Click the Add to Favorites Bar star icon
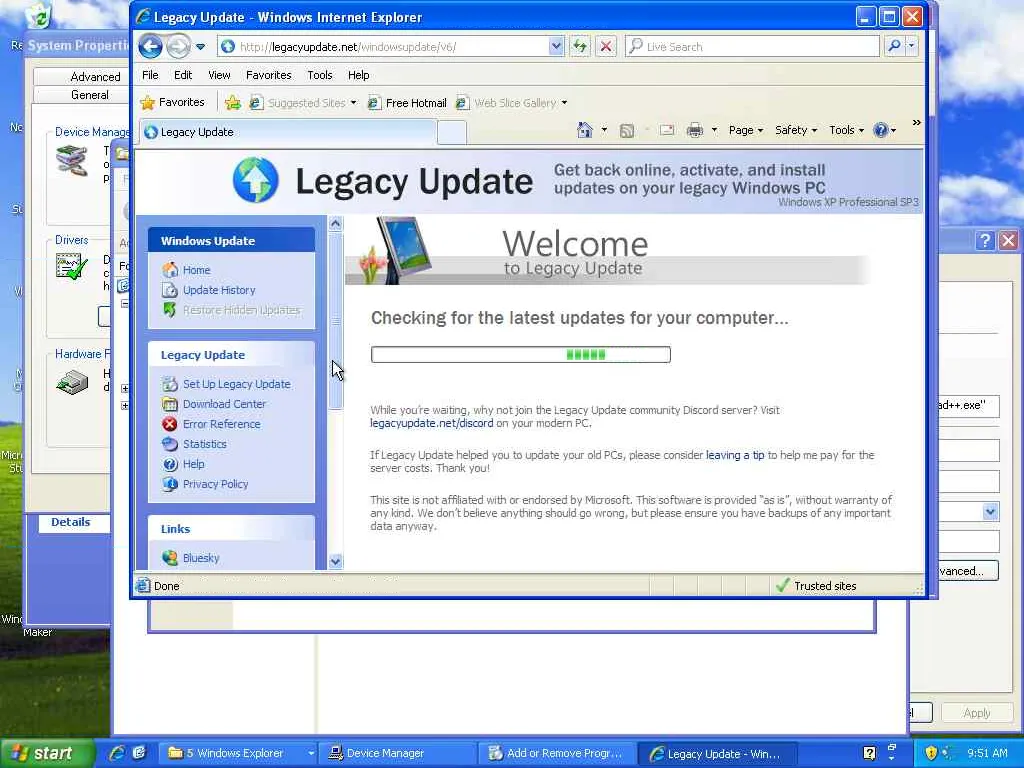 click(x=232, y=103)
